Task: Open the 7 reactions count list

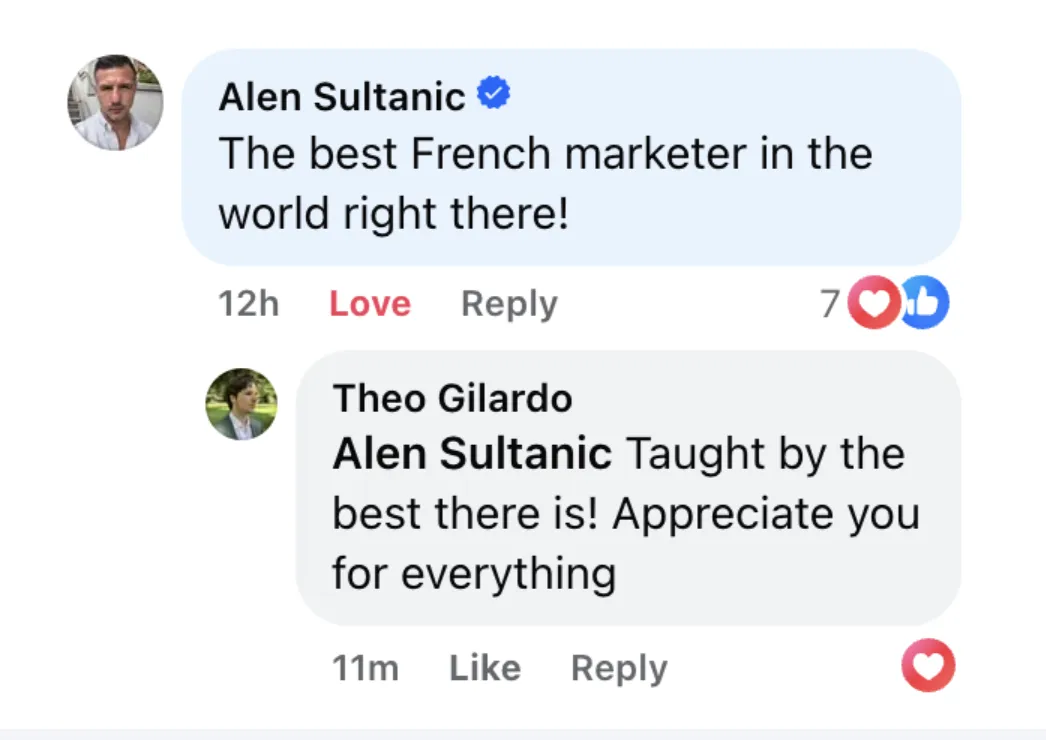Action: pos(830,304)
